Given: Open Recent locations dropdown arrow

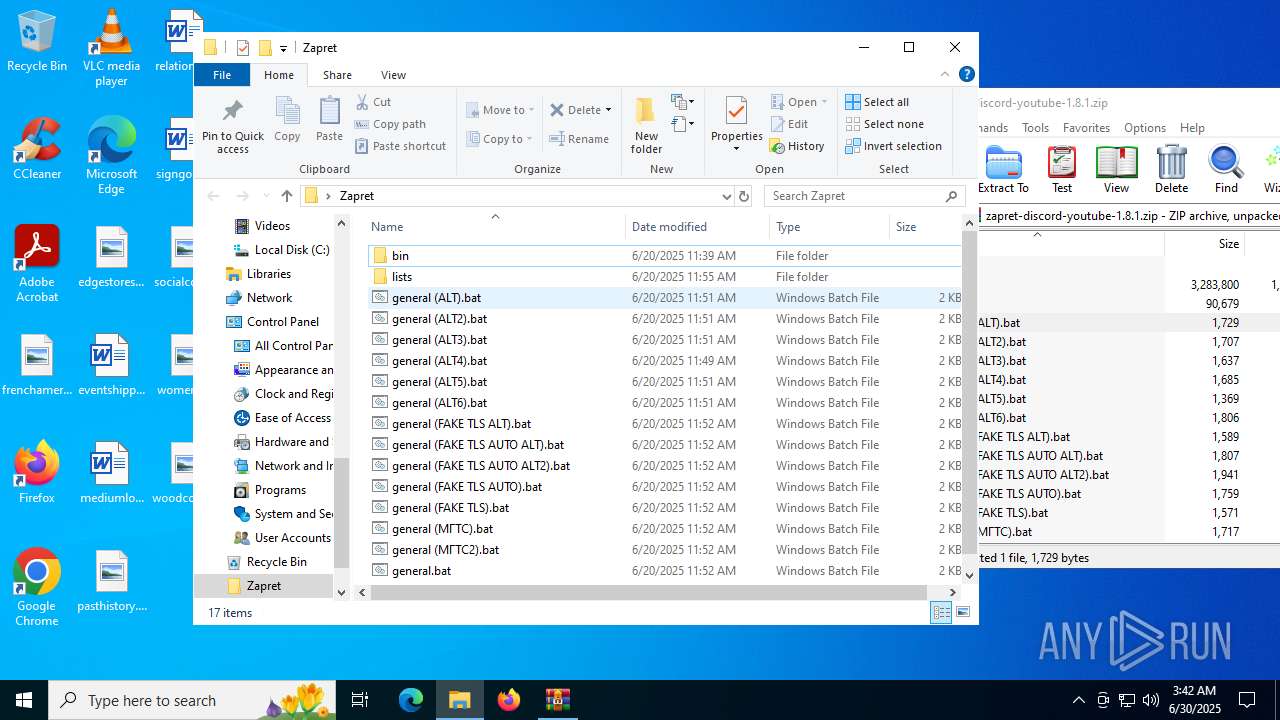Looking at the screenshot, I should (264, 196).
